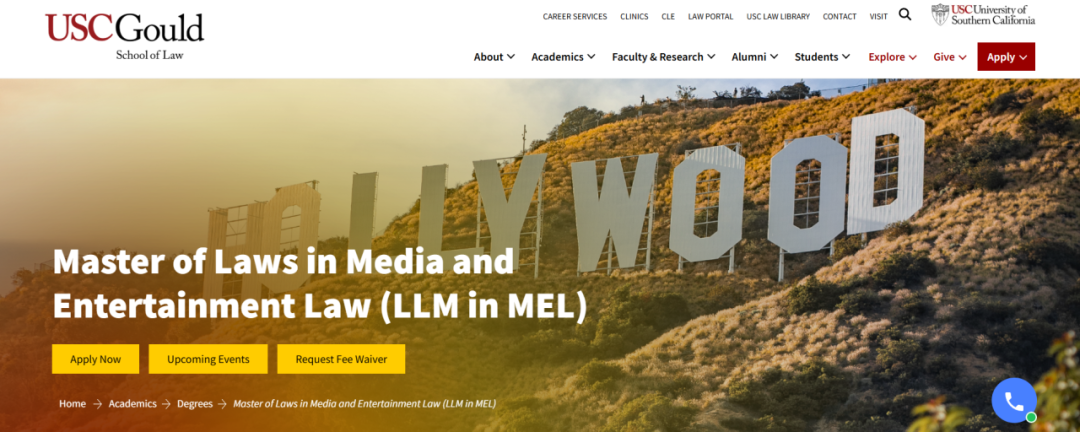Go to Degrees in breadcrumb

point(195,404)
